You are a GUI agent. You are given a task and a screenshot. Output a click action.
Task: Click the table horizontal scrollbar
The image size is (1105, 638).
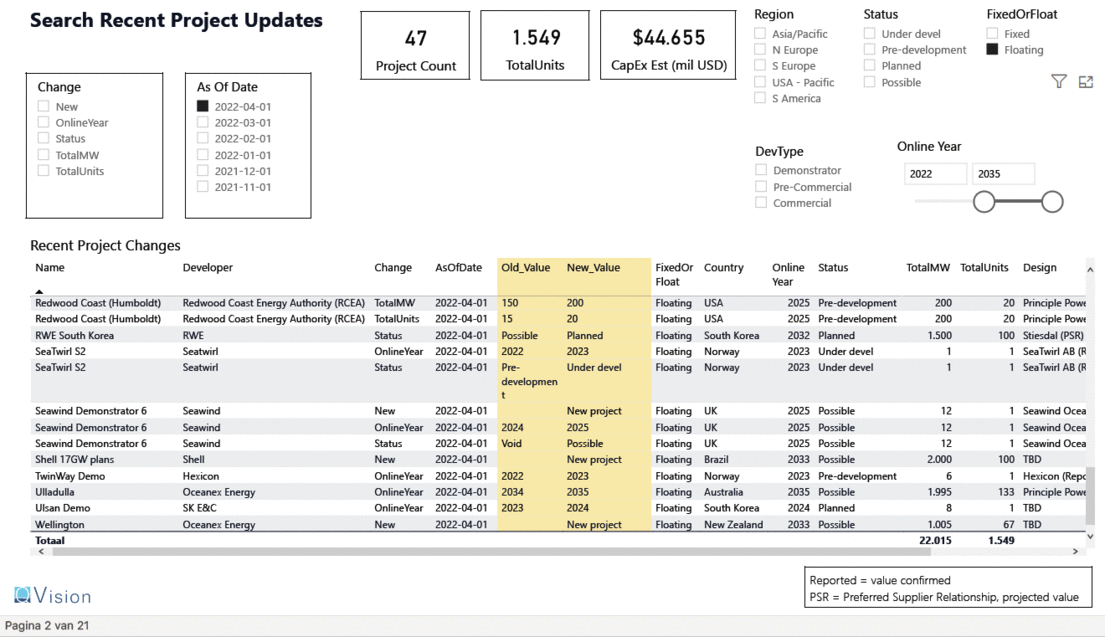(x=491, y=552)
